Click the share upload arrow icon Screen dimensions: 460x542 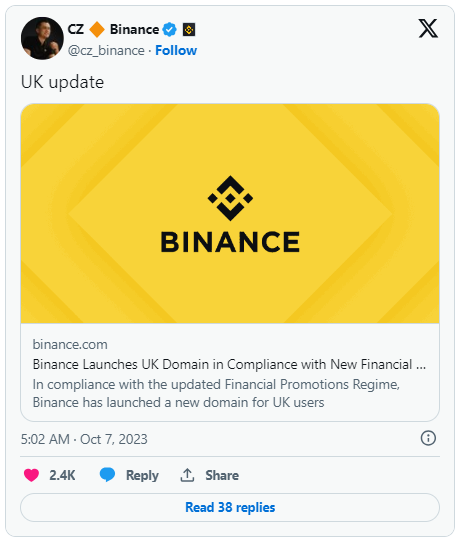[187, 475]
